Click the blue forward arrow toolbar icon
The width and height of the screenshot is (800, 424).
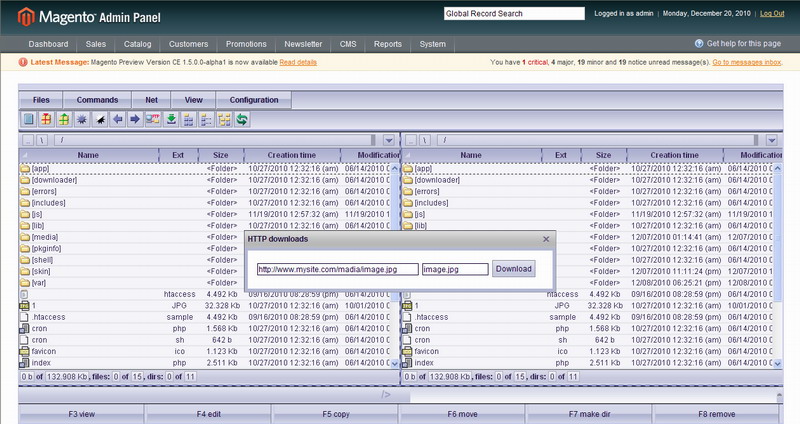(x=135, y=119)
